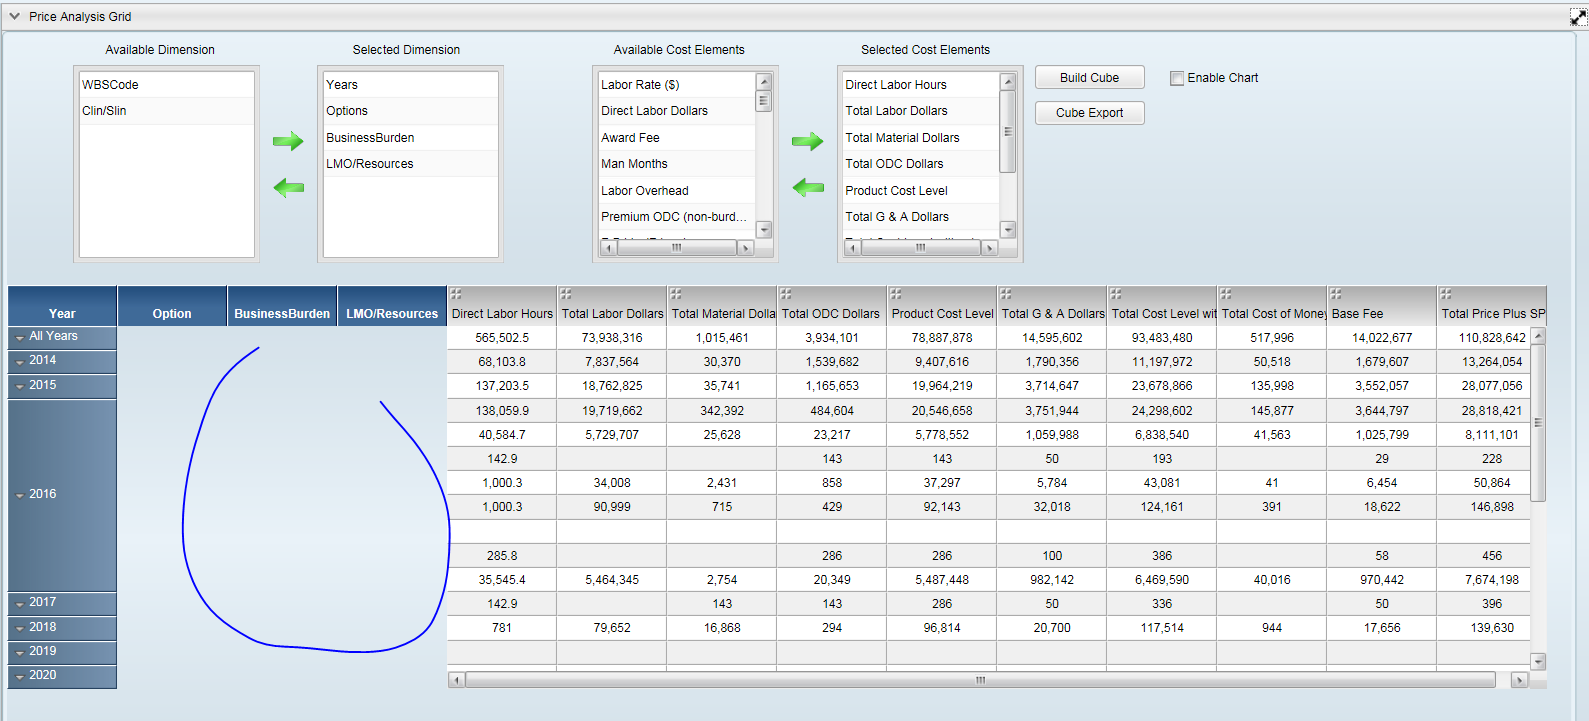Viewport: 1589px width, 721px height.
Task: Click the data grid horizontal scrollbar
Action: [x=980, y=680]
